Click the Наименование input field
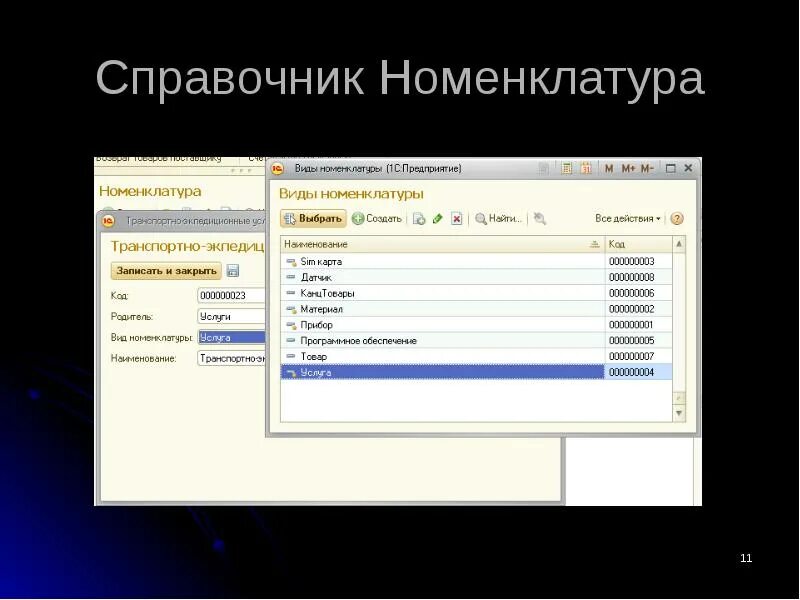 [x=232, y=358]
